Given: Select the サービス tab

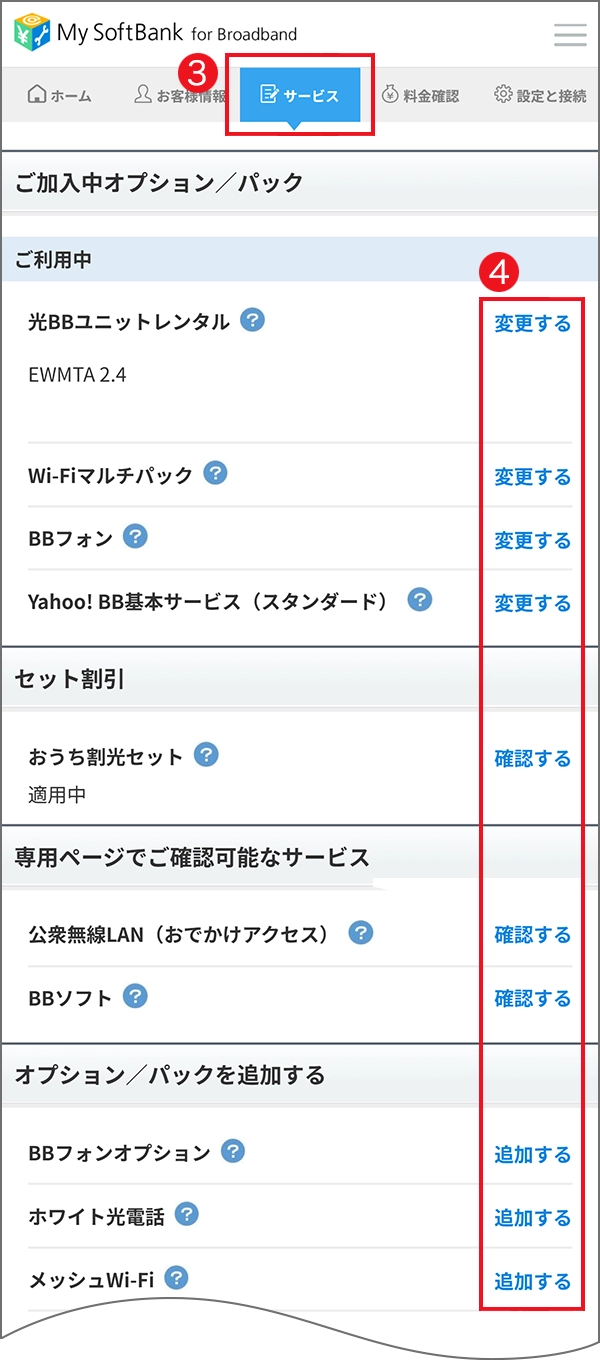Looking at the screenshot, I should (x=300, y=96).
